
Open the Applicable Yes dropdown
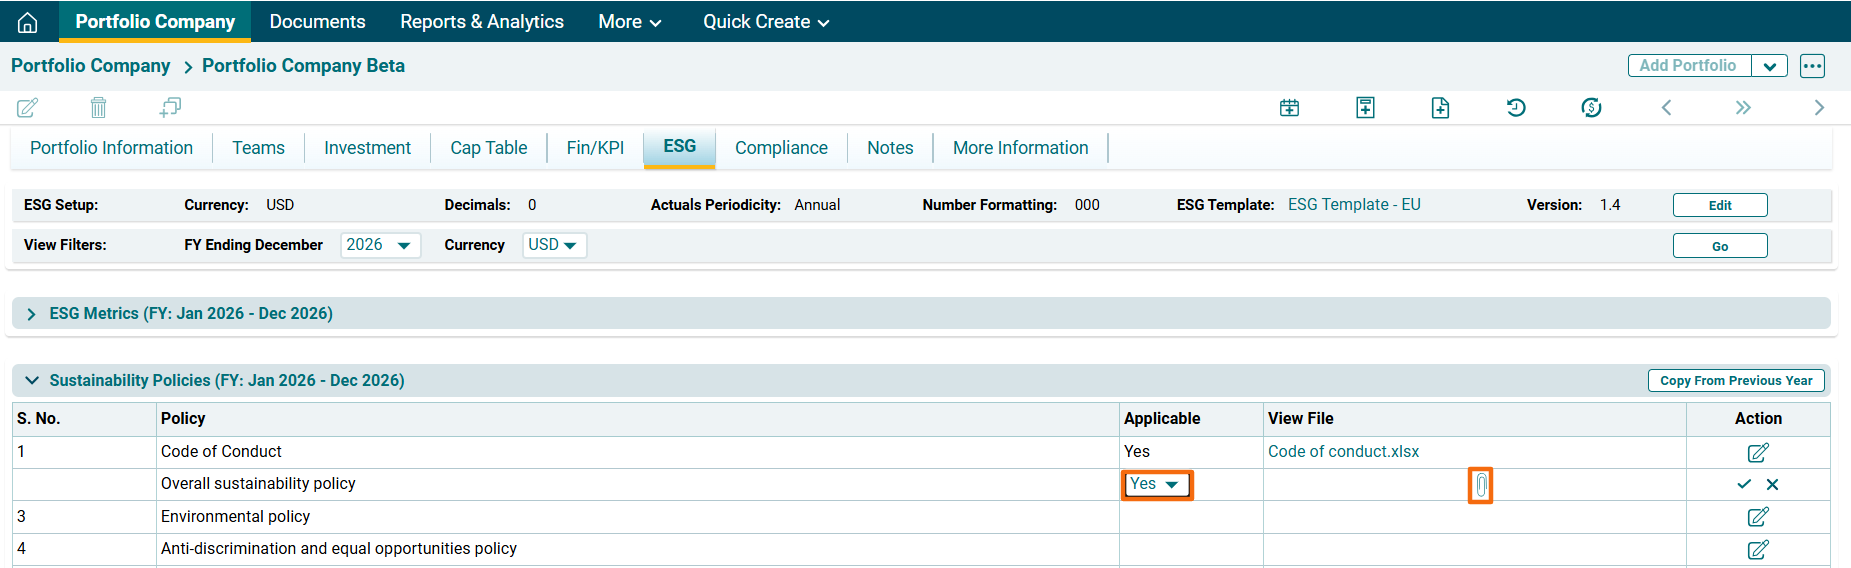[x=1156, y=485]
